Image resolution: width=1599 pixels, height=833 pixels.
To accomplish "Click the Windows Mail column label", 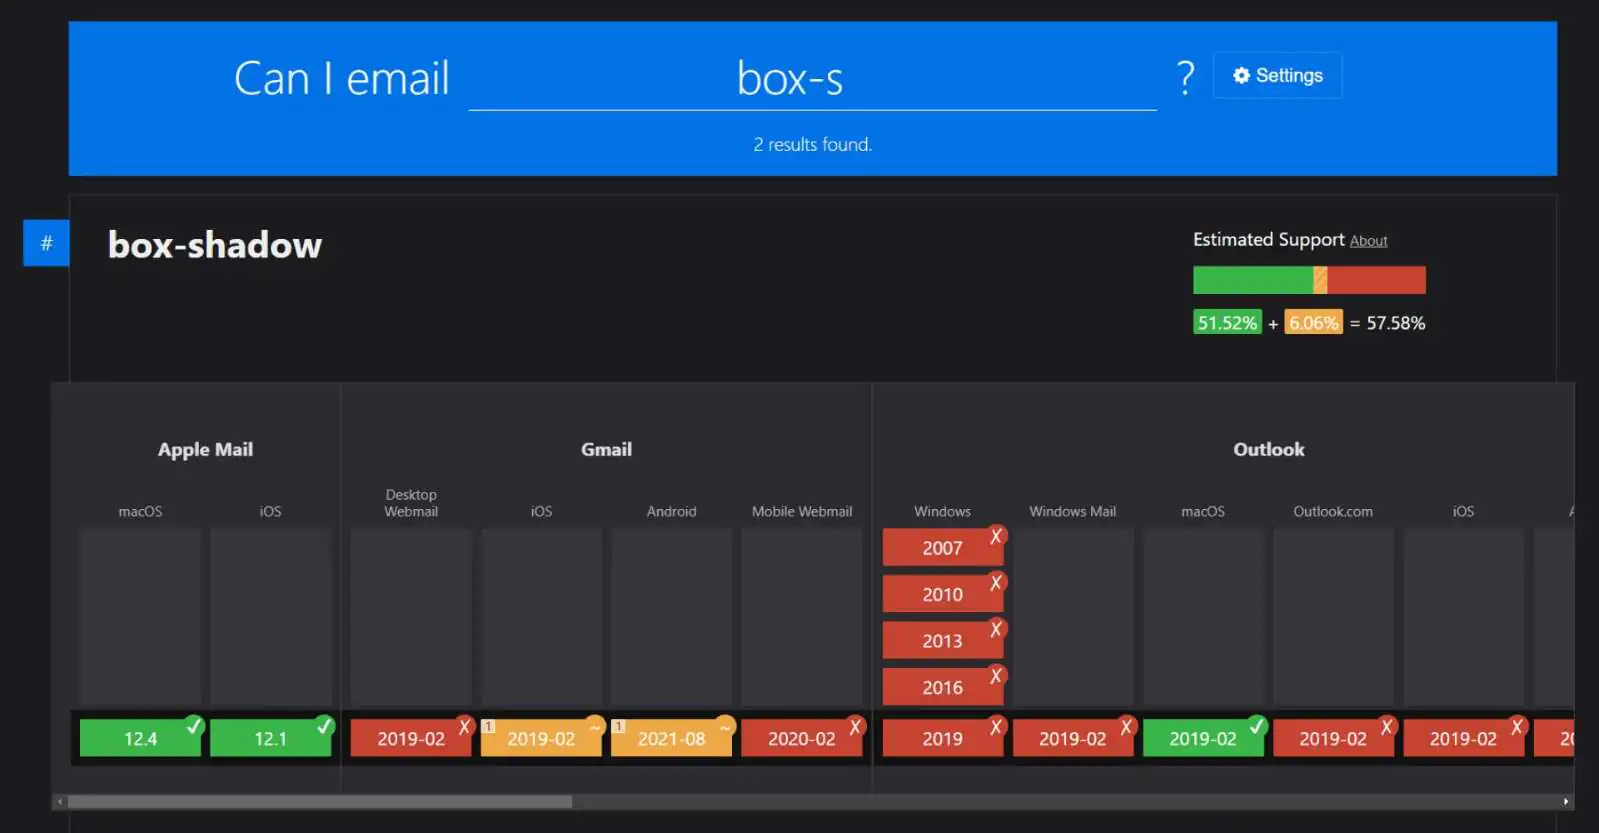I will (x=1073, y=511).
